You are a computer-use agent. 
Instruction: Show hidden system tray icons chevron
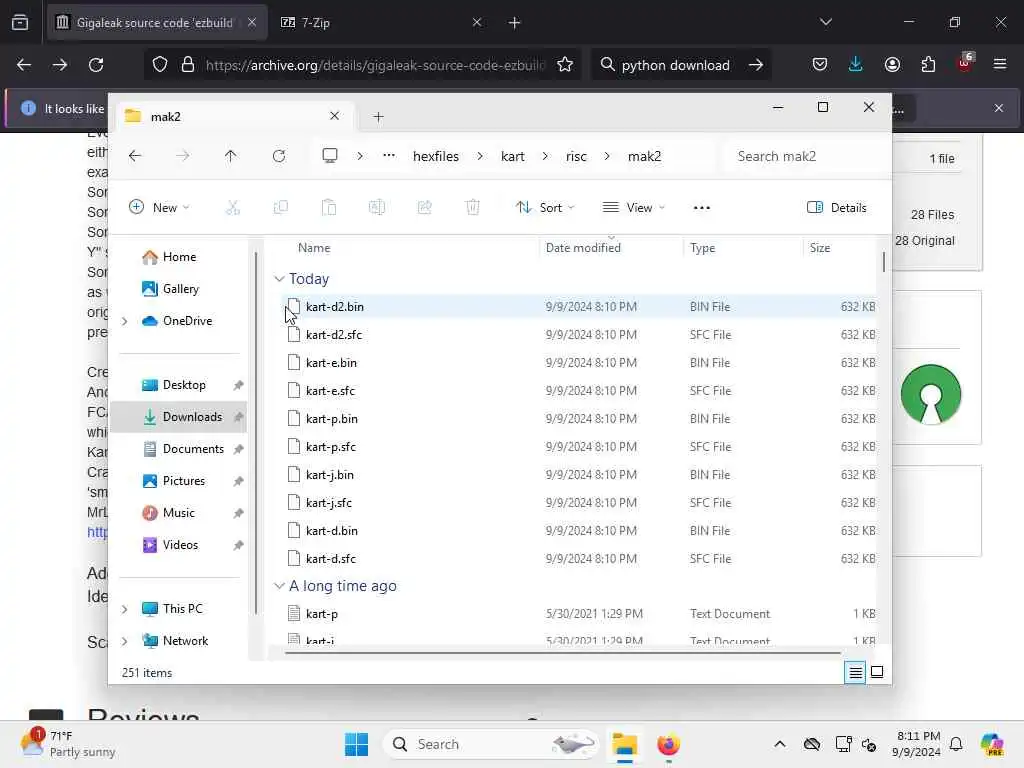pos(780,744)
